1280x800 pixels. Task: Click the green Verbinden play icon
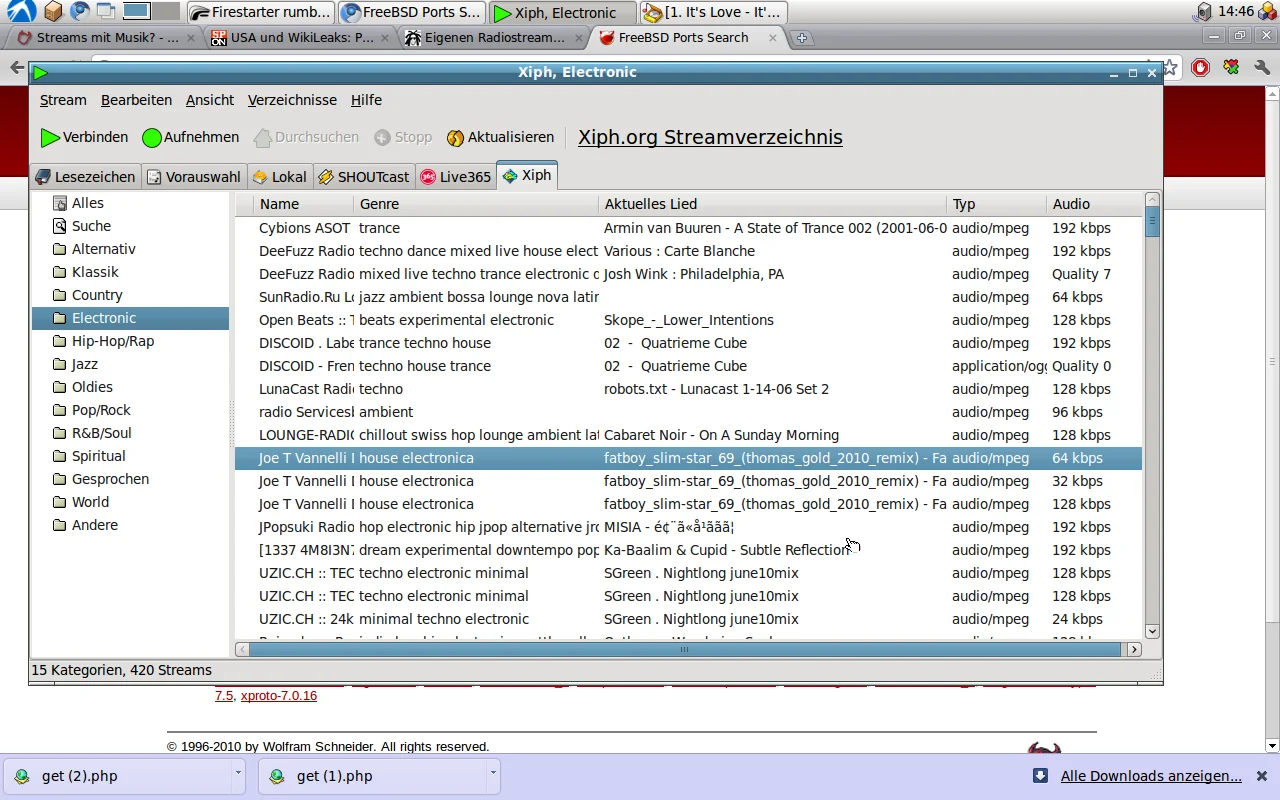(x=50, y=138)
